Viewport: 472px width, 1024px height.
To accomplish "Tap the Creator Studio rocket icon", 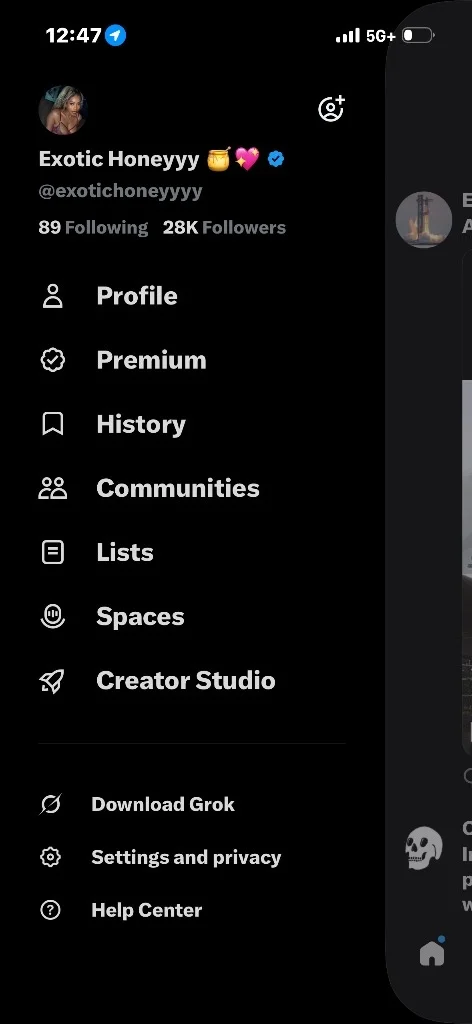I will 52,680.
